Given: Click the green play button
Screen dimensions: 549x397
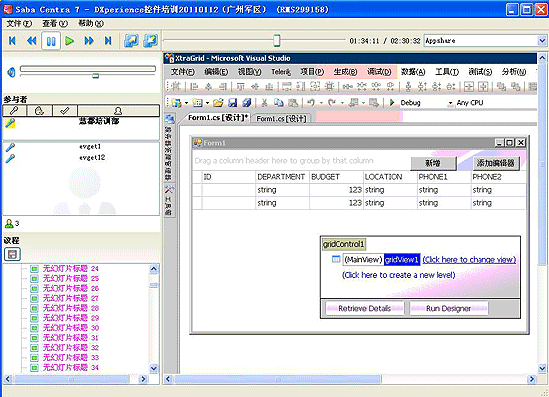Looking at the screenshot, I should (70, 41).
